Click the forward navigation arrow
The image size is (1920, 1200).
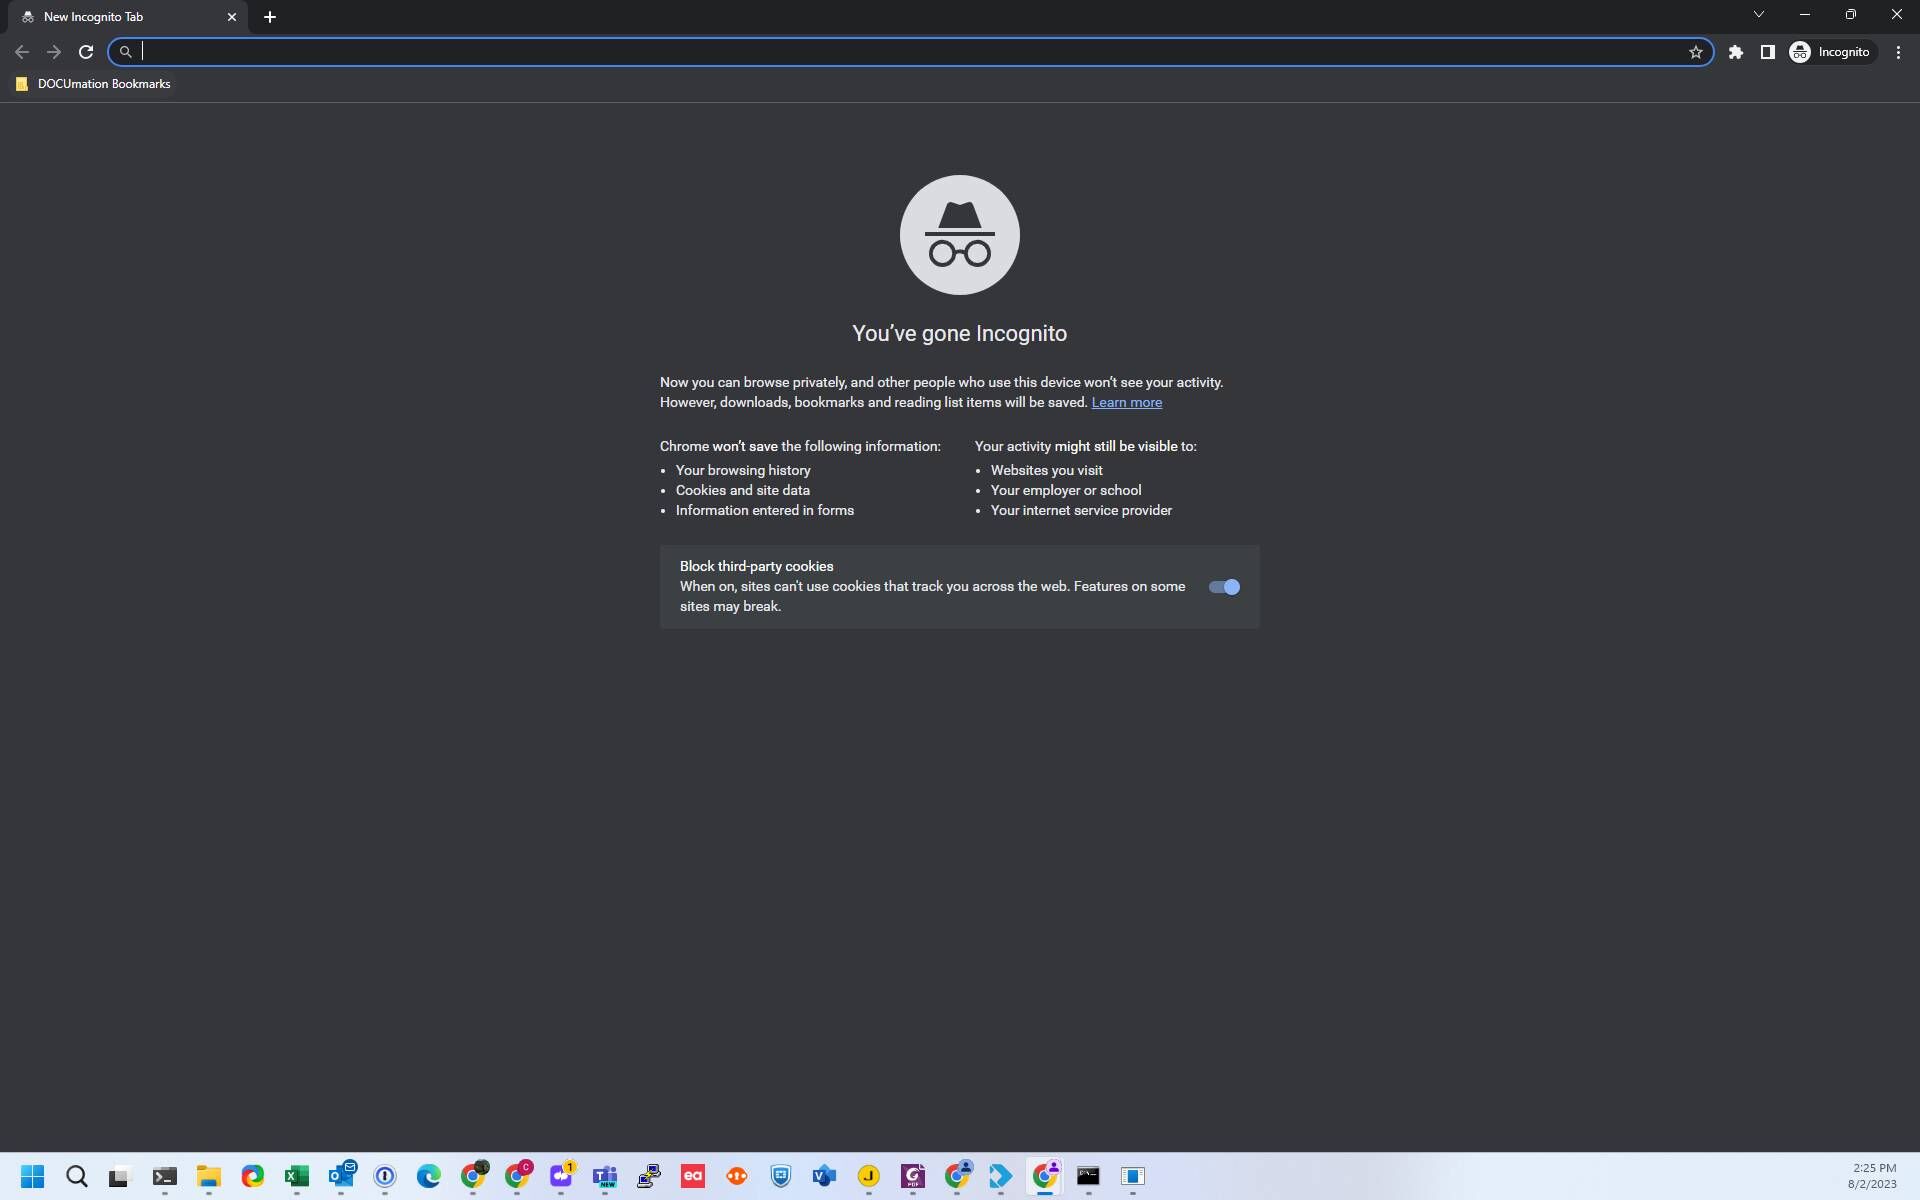pos(54,52)
